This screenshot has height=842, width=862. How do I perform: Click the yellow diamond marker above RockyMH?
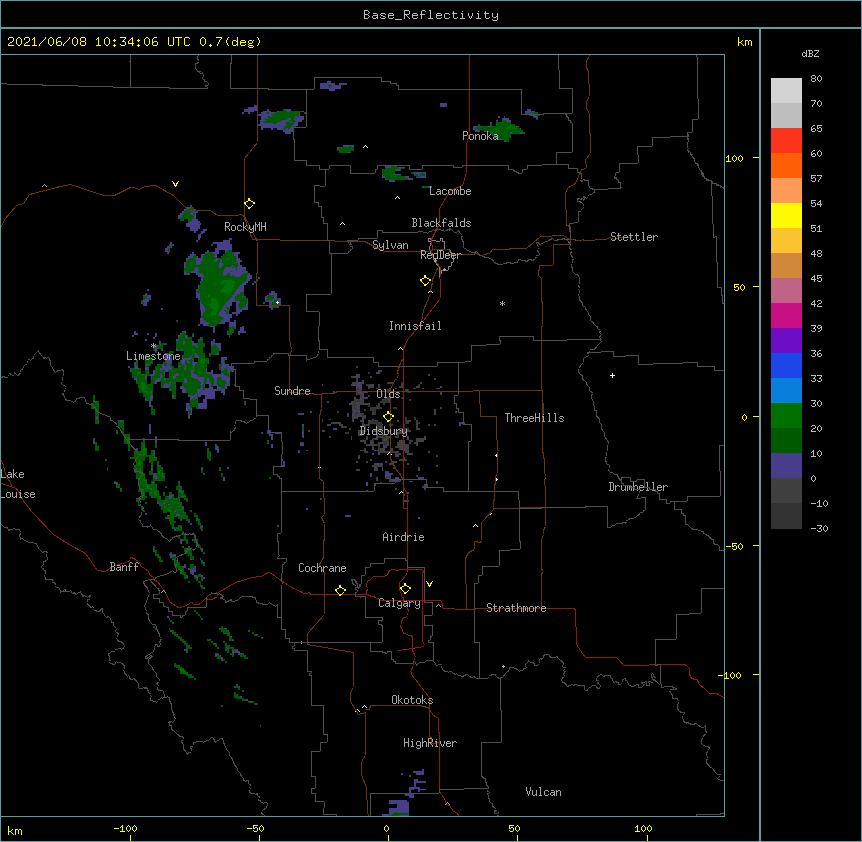click(x=249, y=204)
